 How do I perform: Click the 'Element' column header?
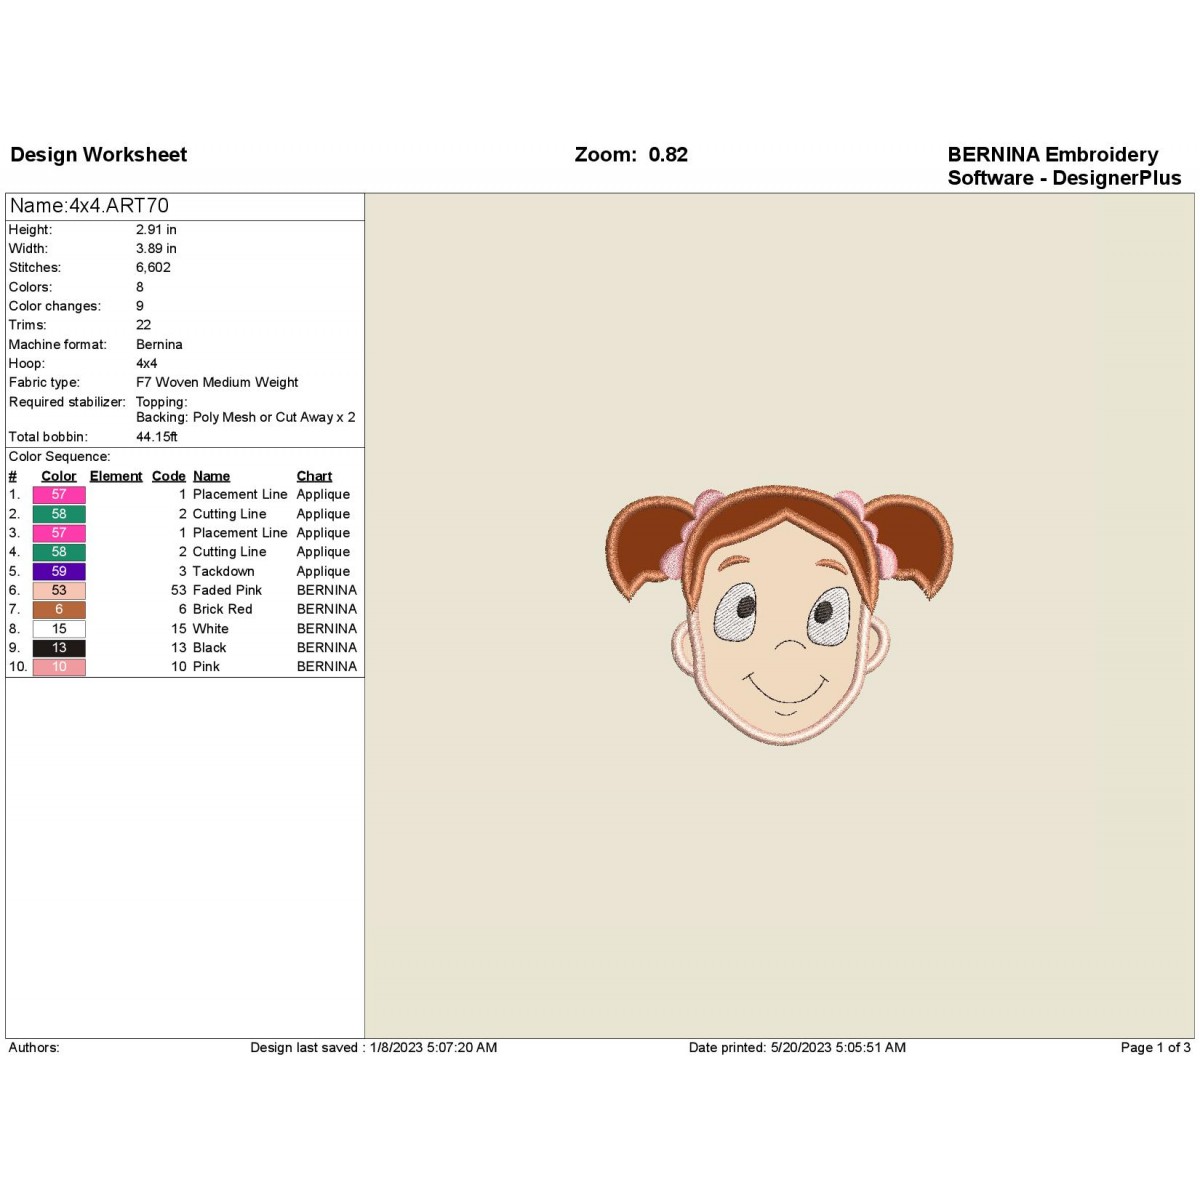click(x=116, y=477)
